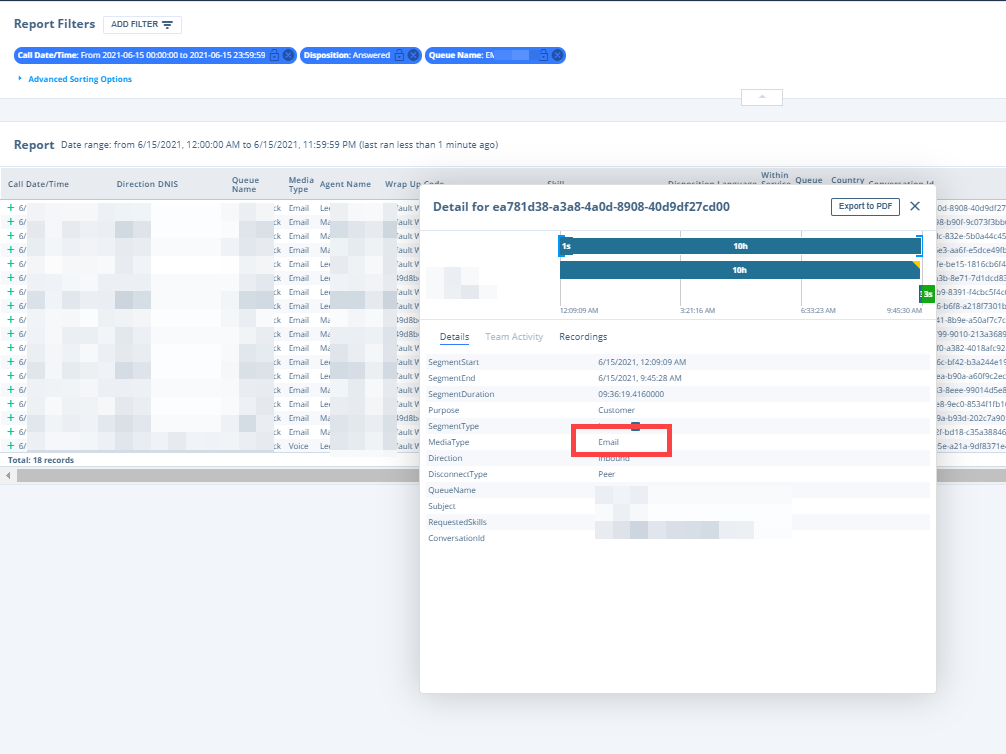Click the '12:09:09 AM' timeline axis label
Image resolution: width=1006 pixels, height=754 pixels.
[579, 311]
